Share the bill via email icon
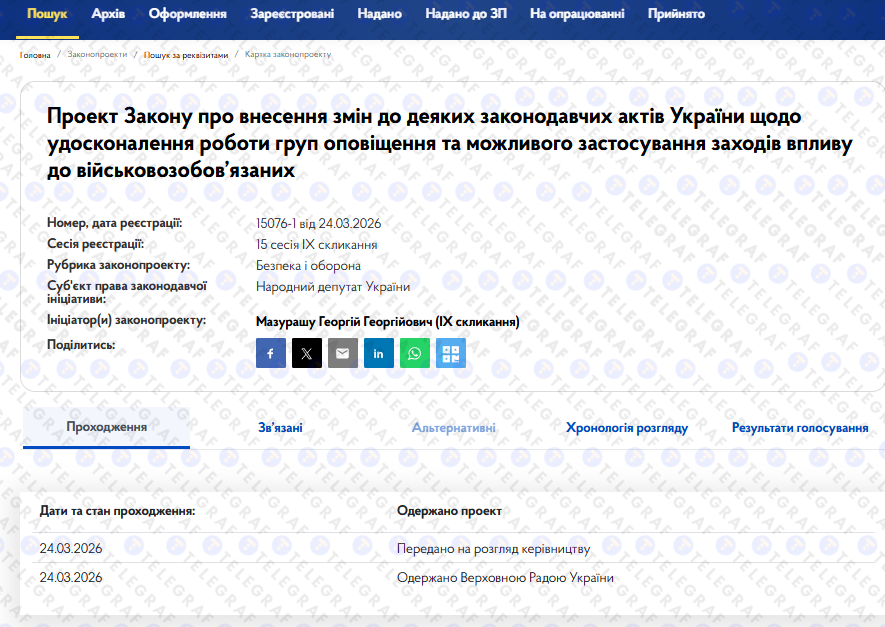 [x=343, y=353]
